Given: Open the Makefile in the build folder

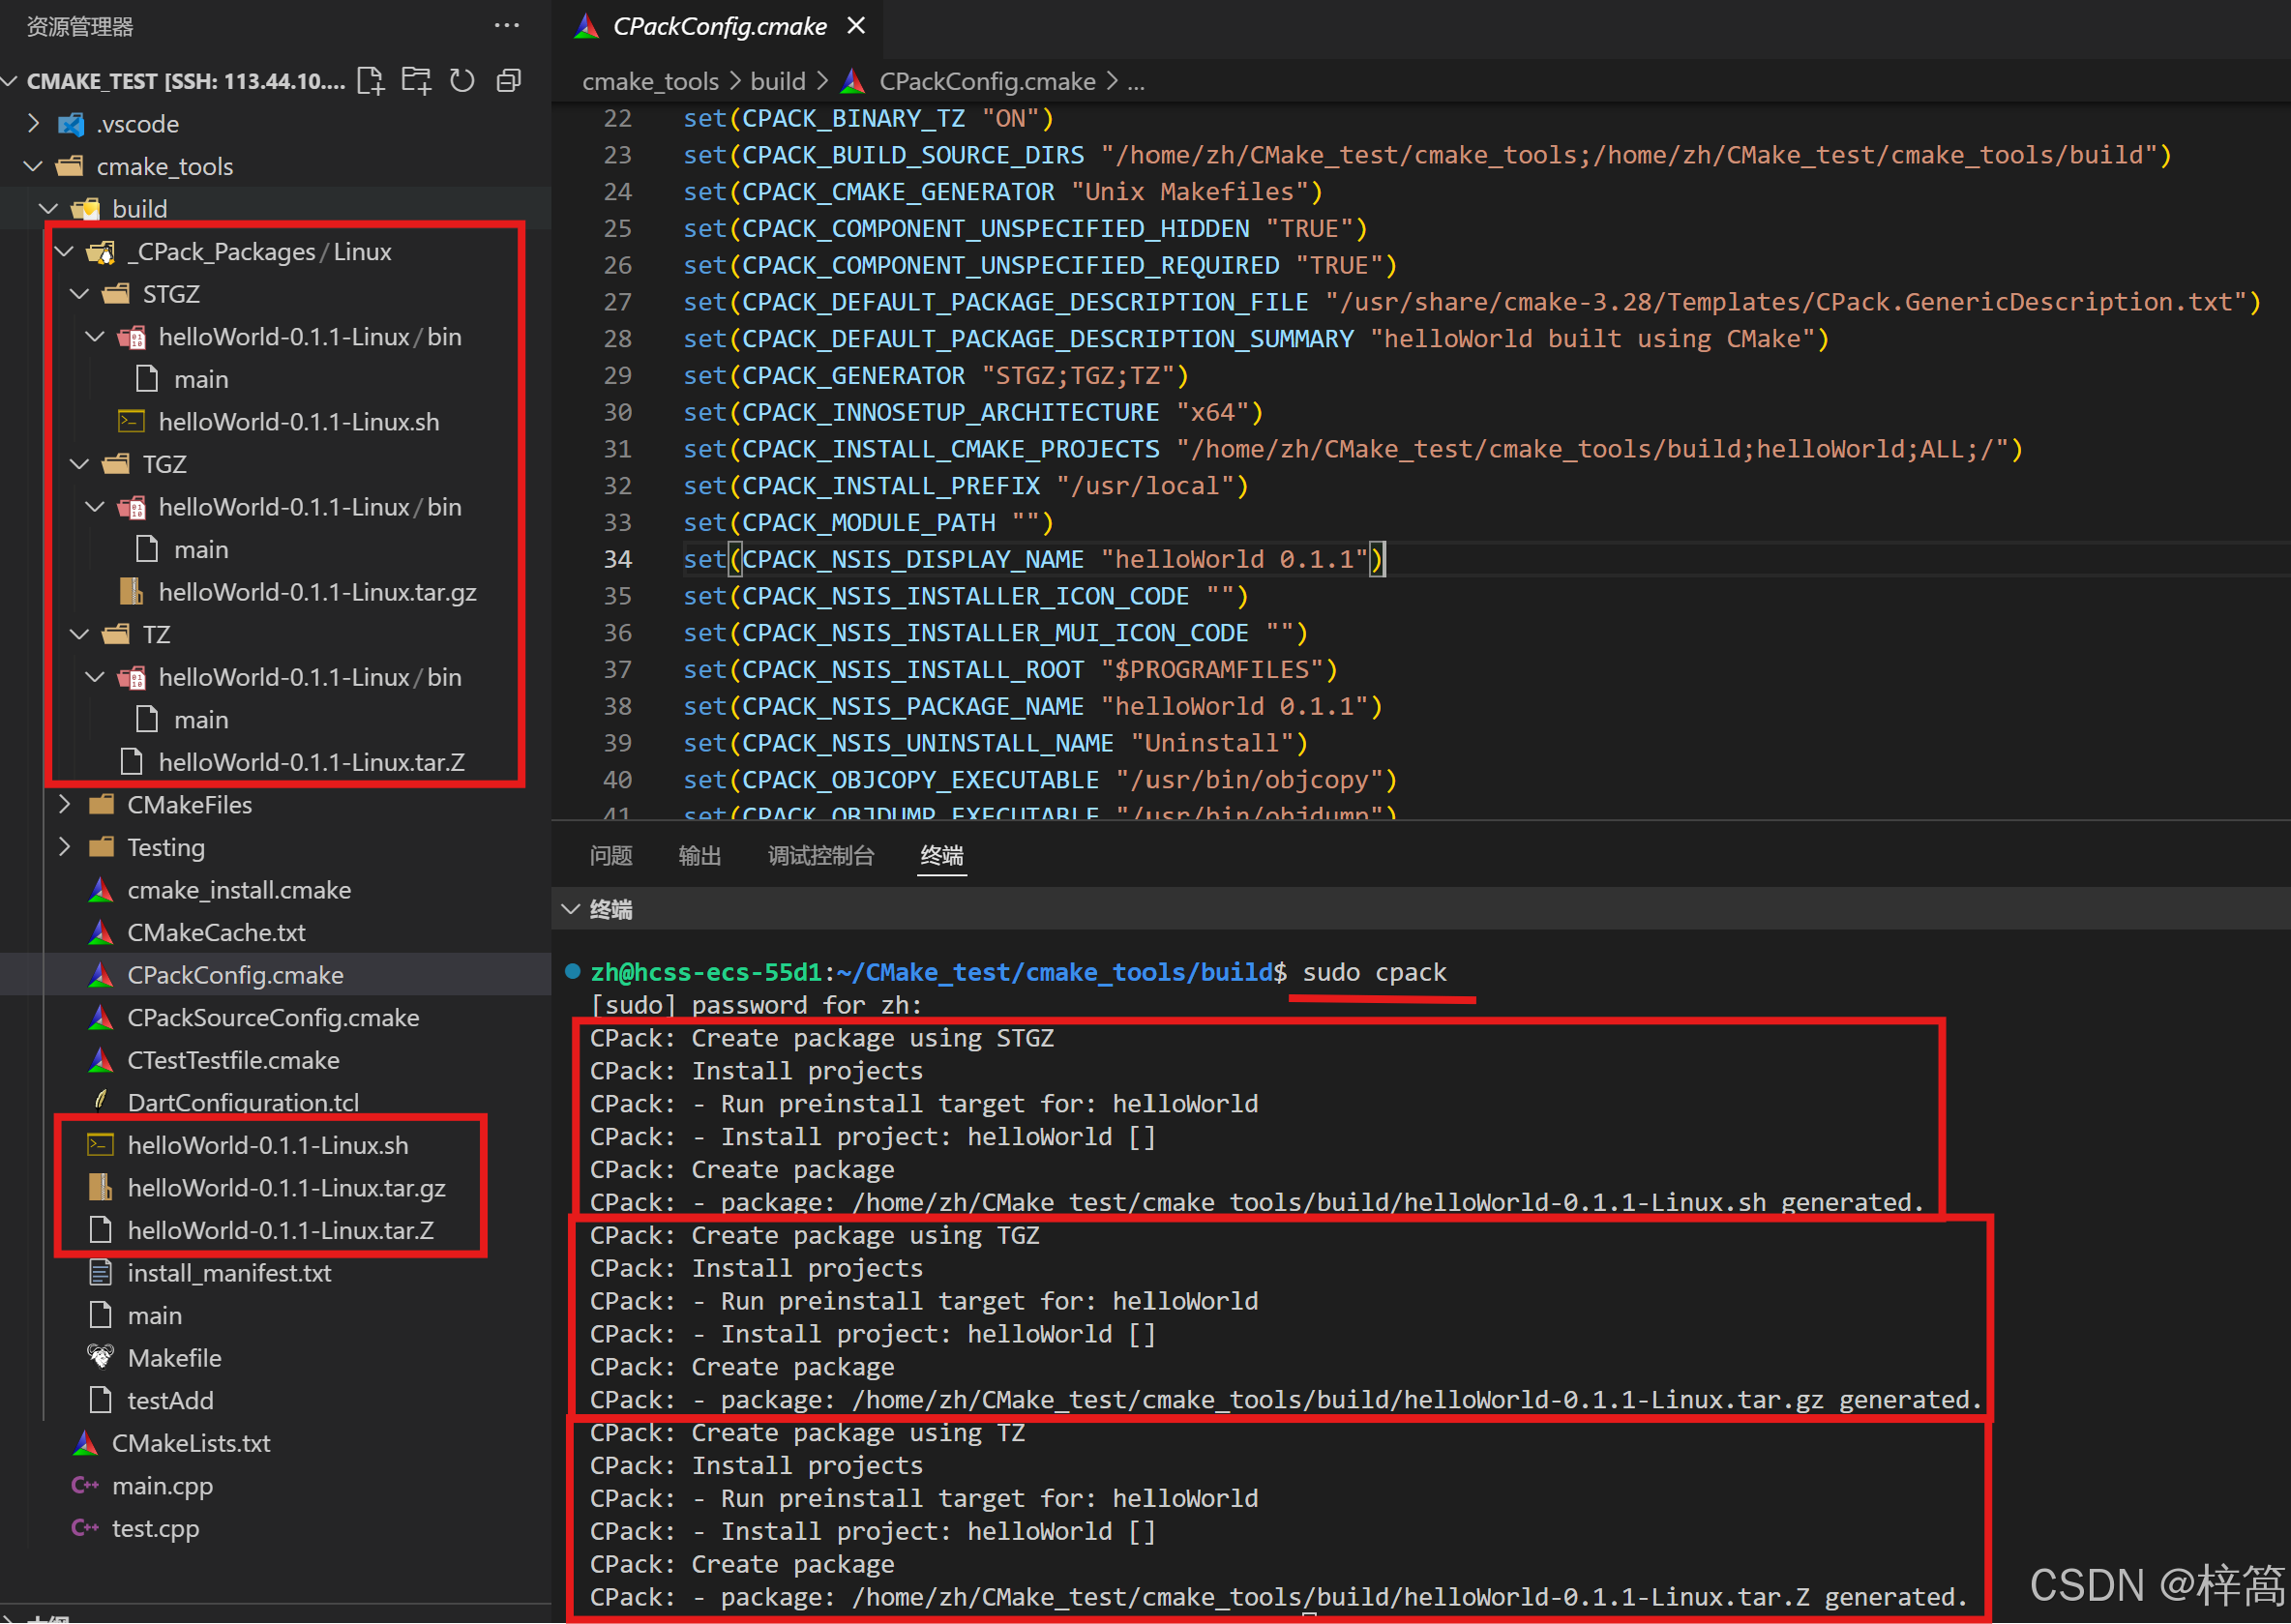Looking at the screenshot, I should click(174, 1358).
